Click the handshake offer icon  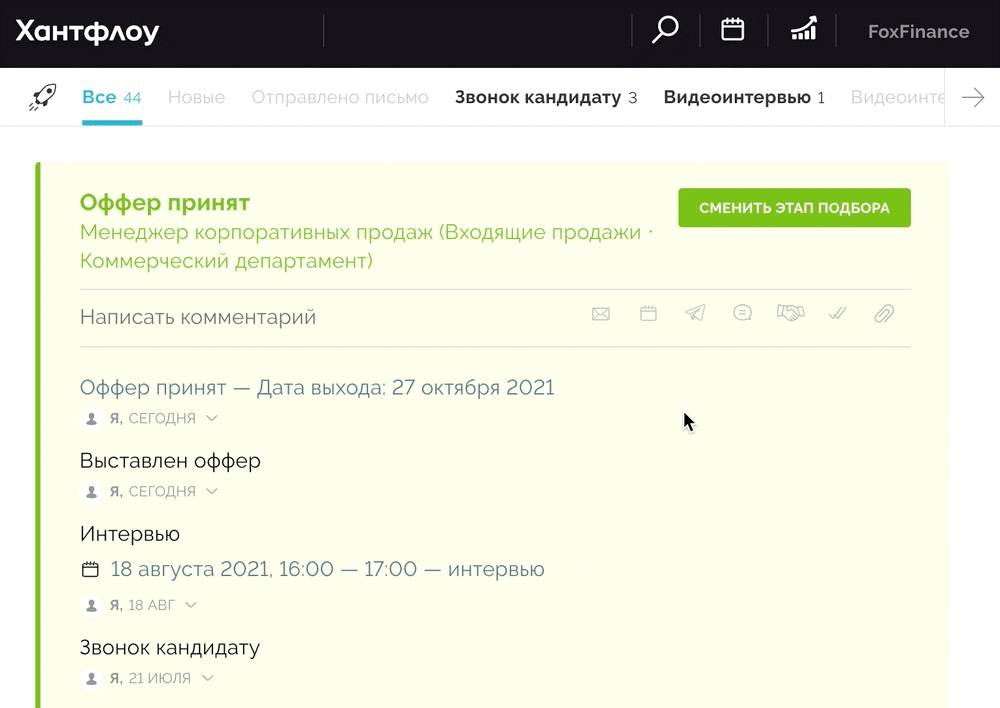pos(790,314)
